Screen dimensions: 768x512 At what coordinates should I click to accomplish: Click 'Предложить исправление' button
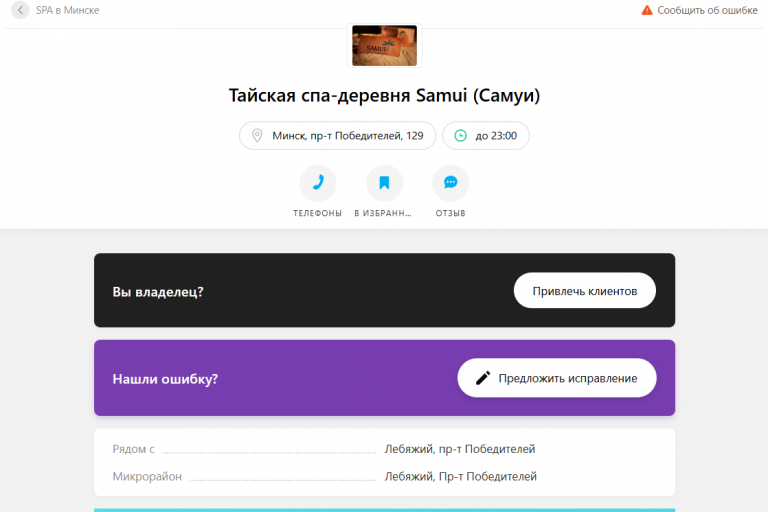(557, 378)
